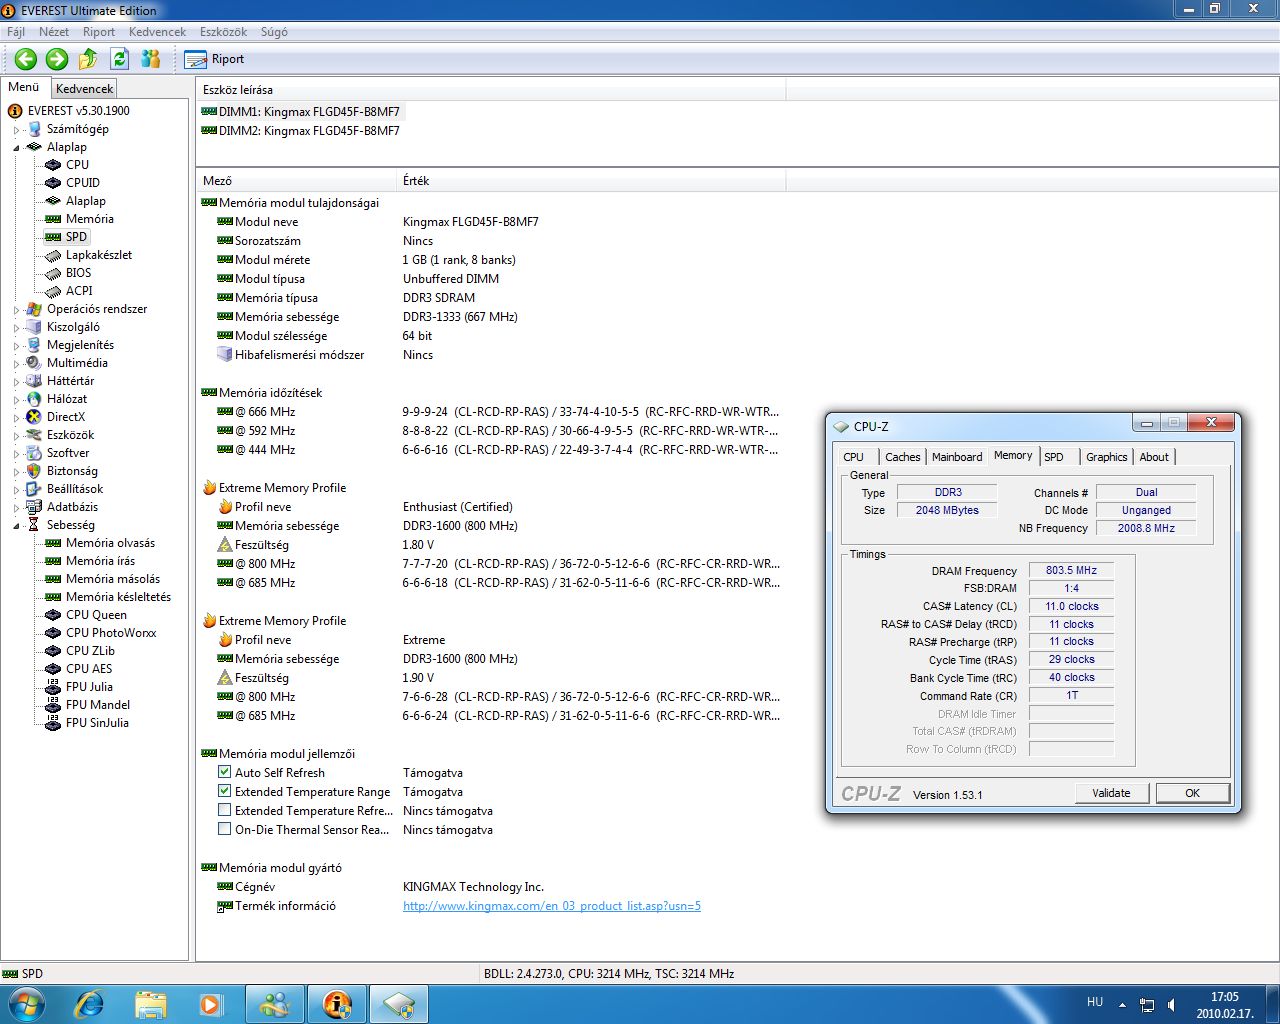Click the Up level toolbar icon
The height and width of the screenshot is (1024, 1280).
88,59
